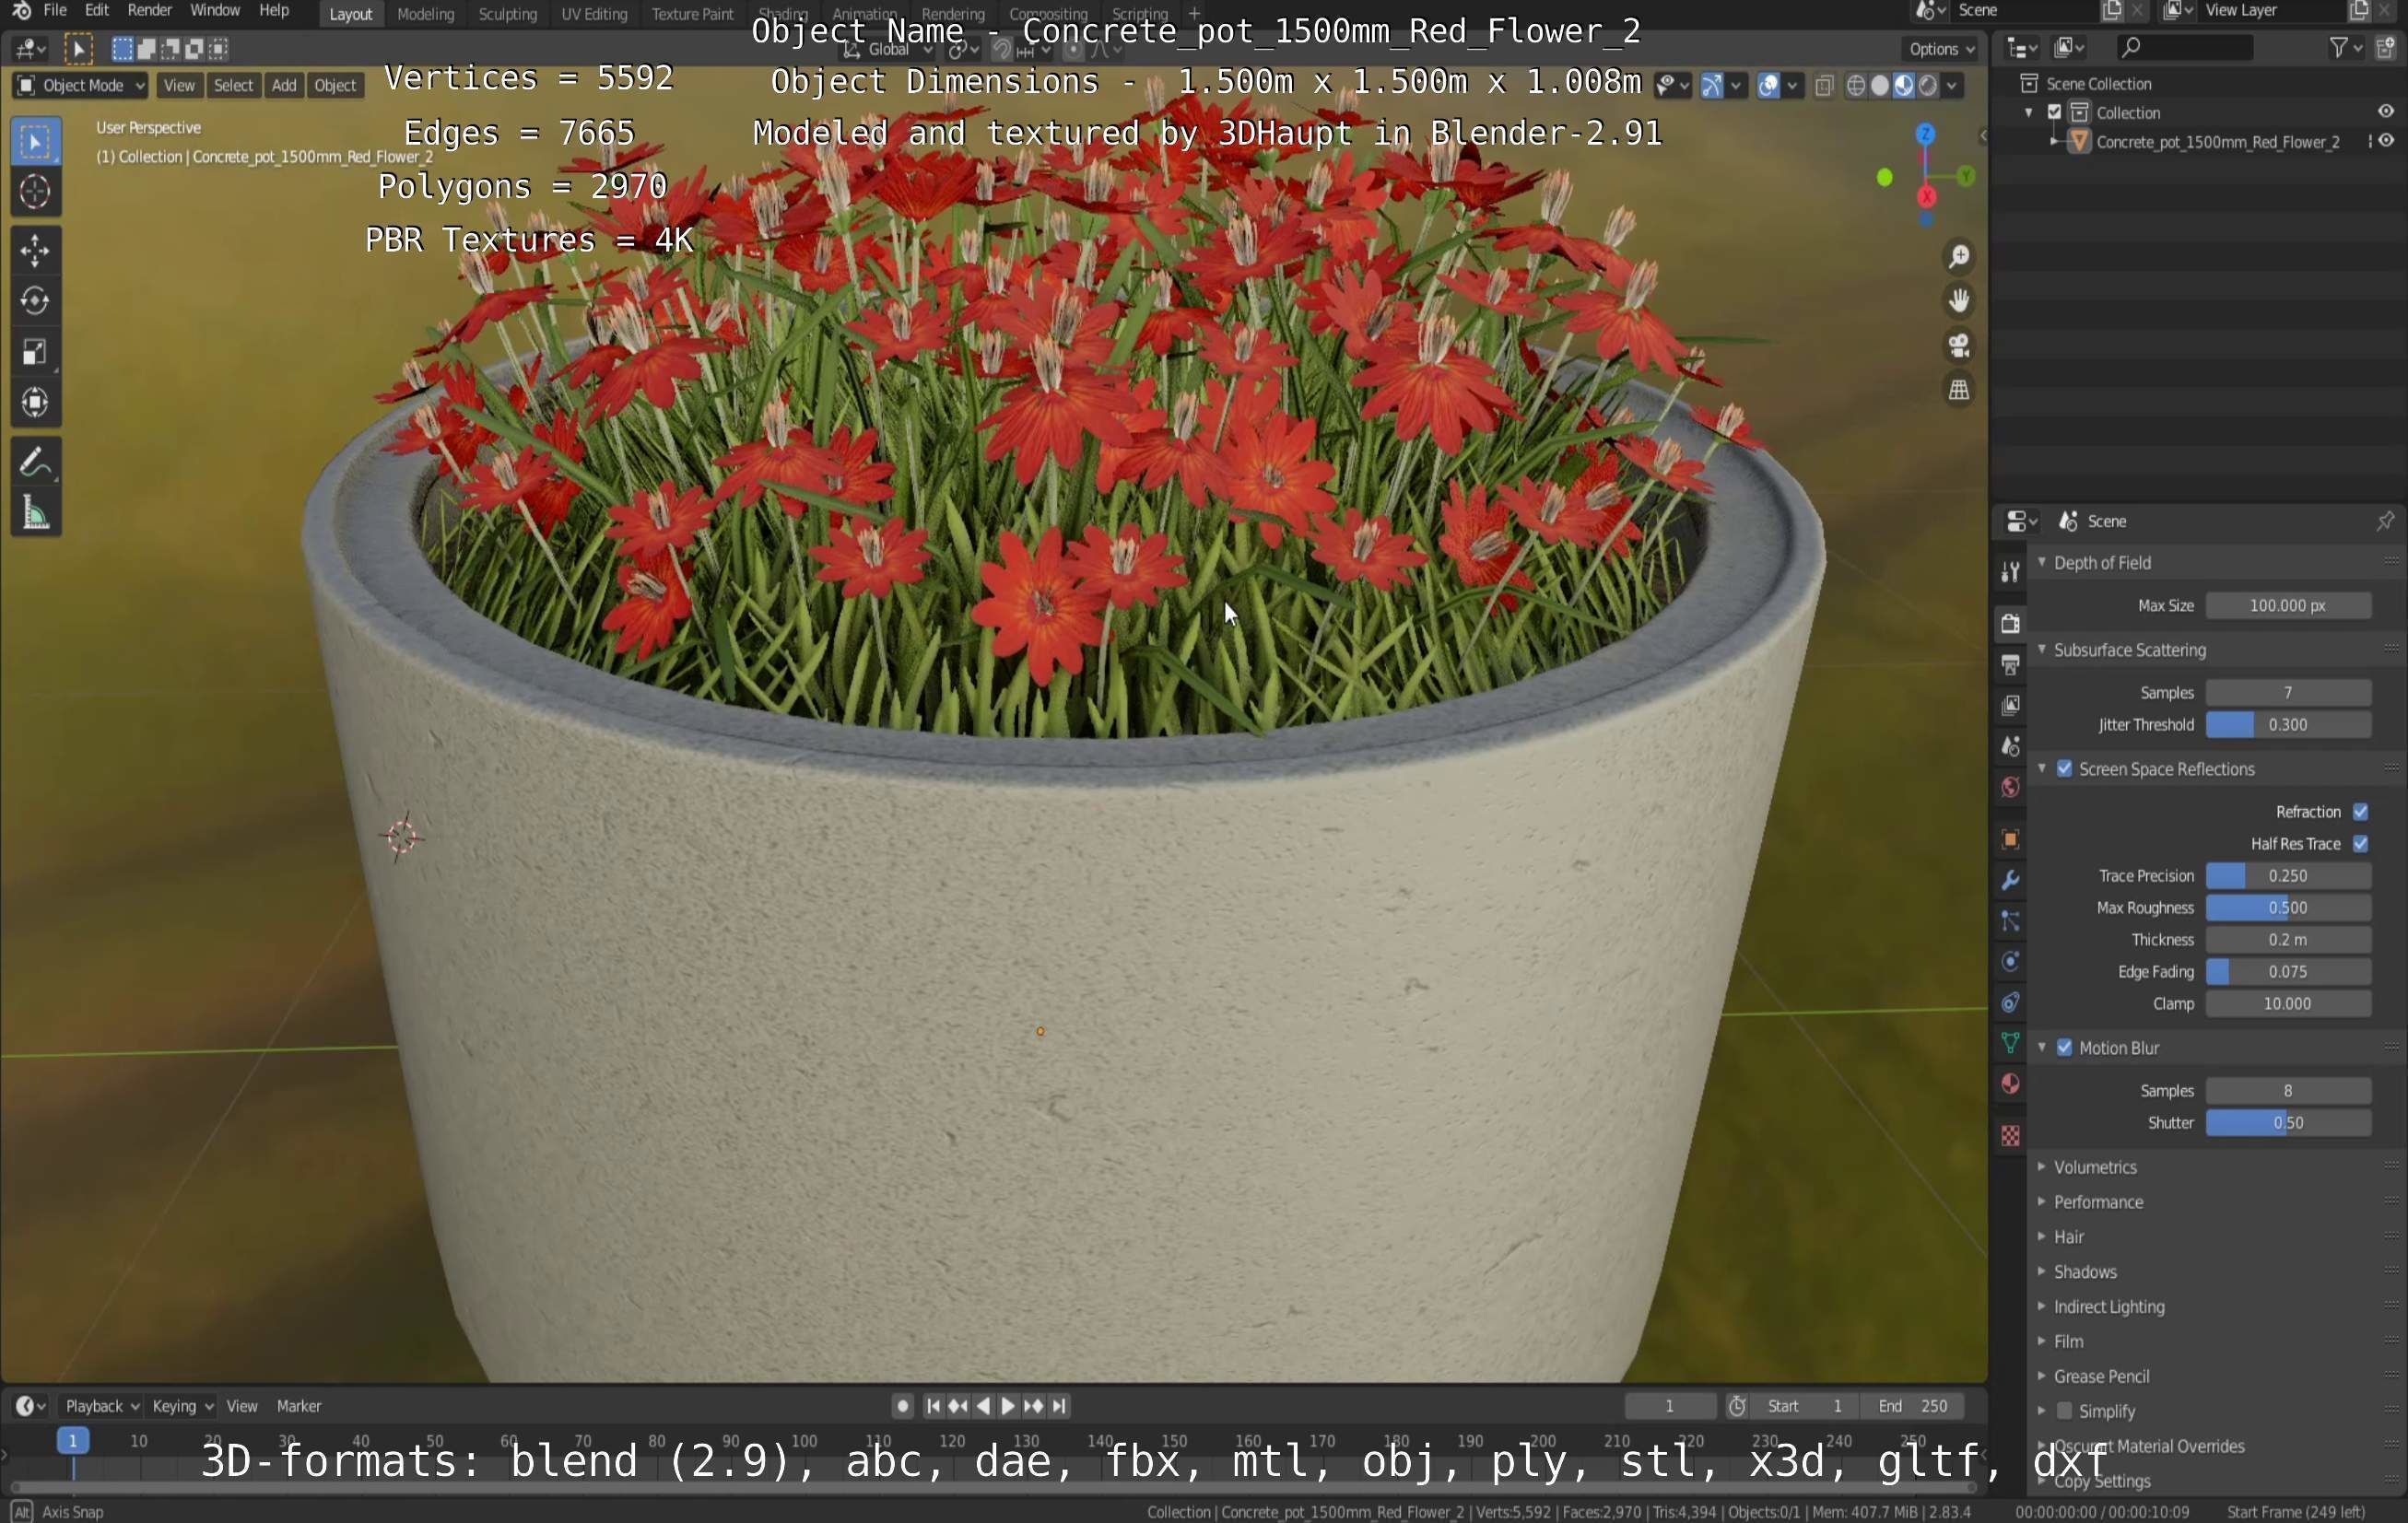The height and width of the screenshot is (1523, 2408).
Task: Toggle Half Res Trace checkbox
Action: tap(2360, 843)
